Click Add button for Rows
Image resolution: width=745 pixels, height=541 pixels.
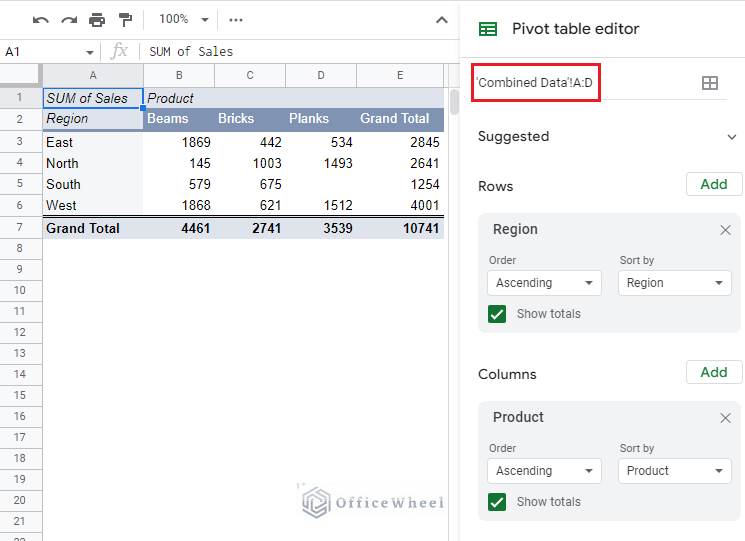pos(714,184)
